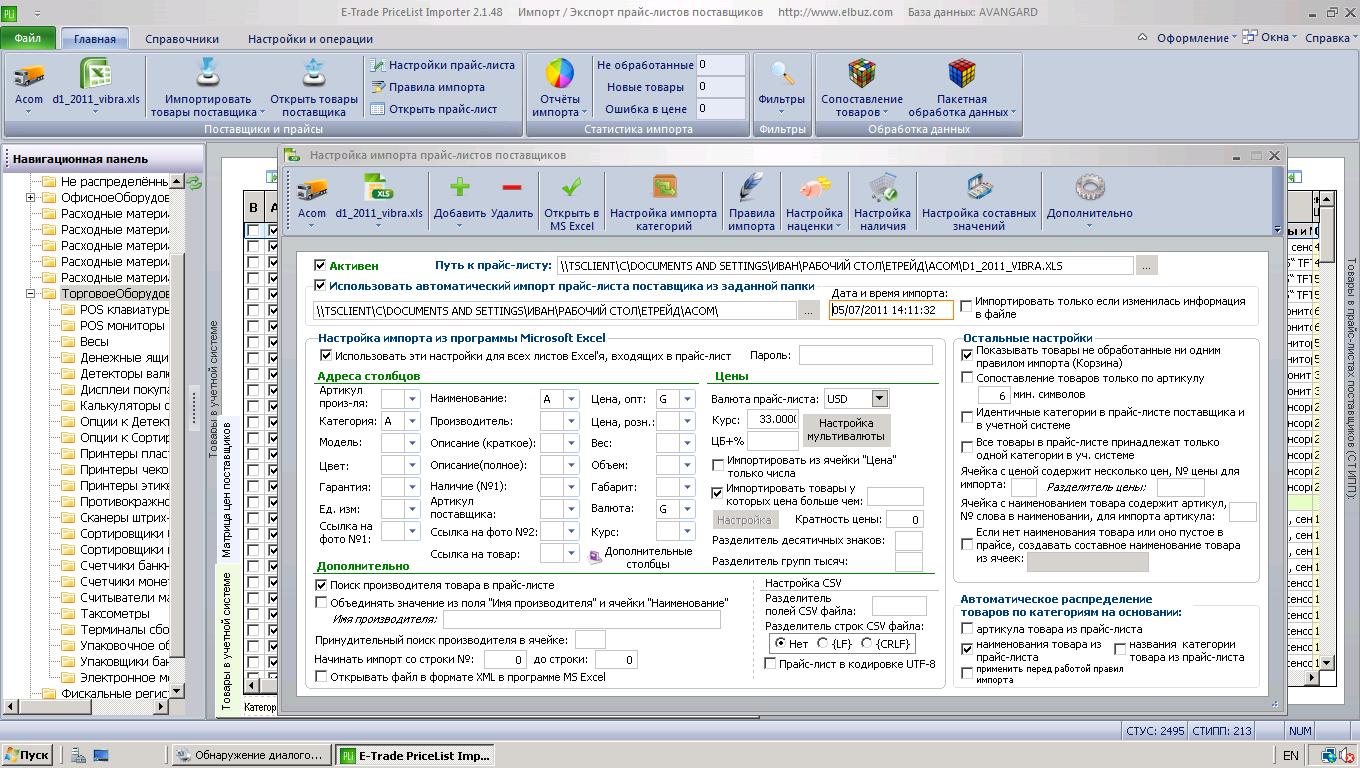Click Отчёты импорта pie chart icon
Image resolution: width=1360 pixels, height=768 pixels.
[x=559, y=74]
